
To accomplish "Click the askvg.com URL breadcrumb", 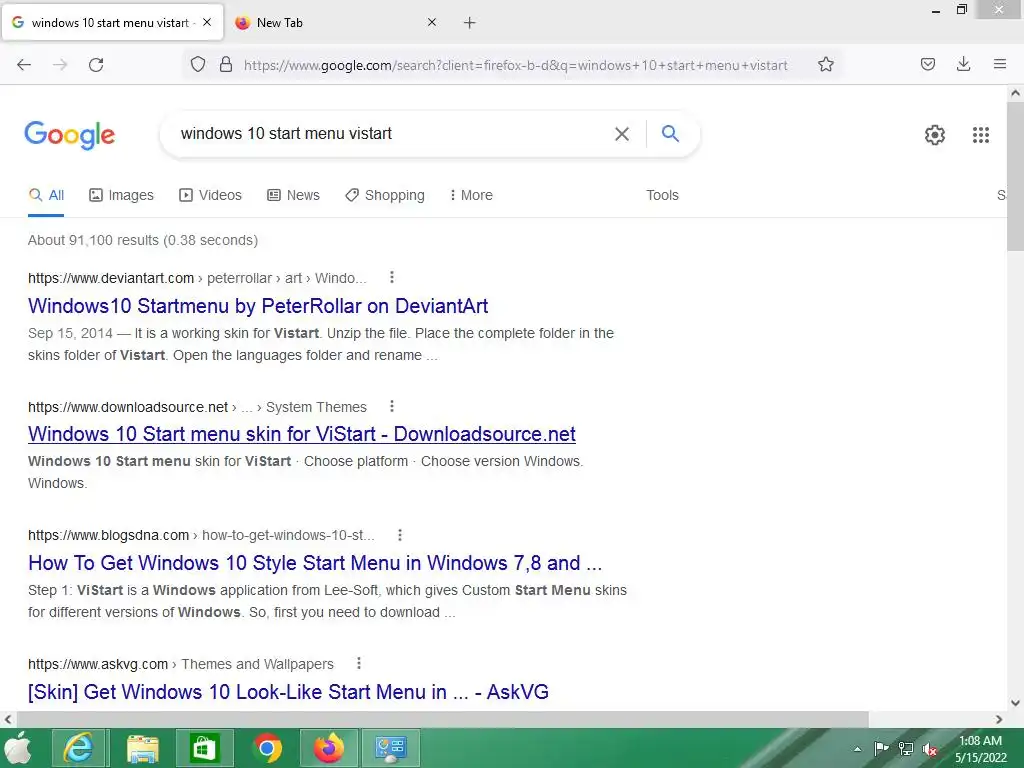I will [181, 664].
